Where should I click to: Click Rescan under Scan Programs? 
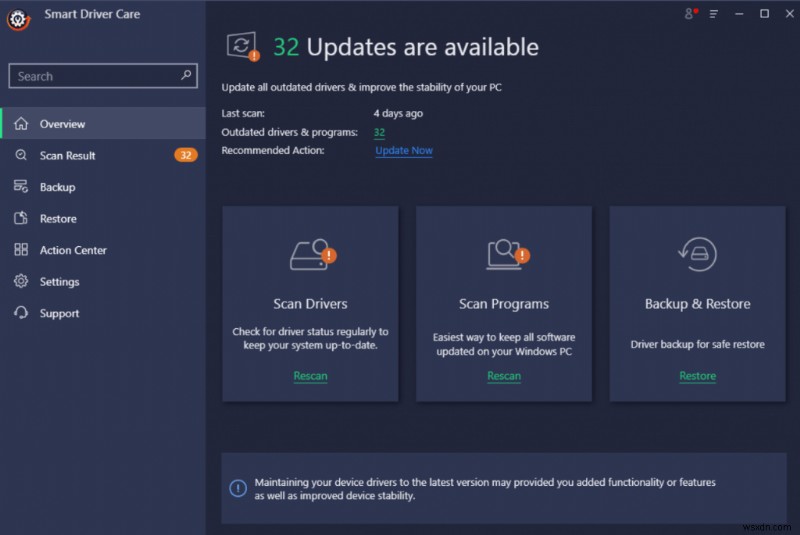click(x=504, y=376)
